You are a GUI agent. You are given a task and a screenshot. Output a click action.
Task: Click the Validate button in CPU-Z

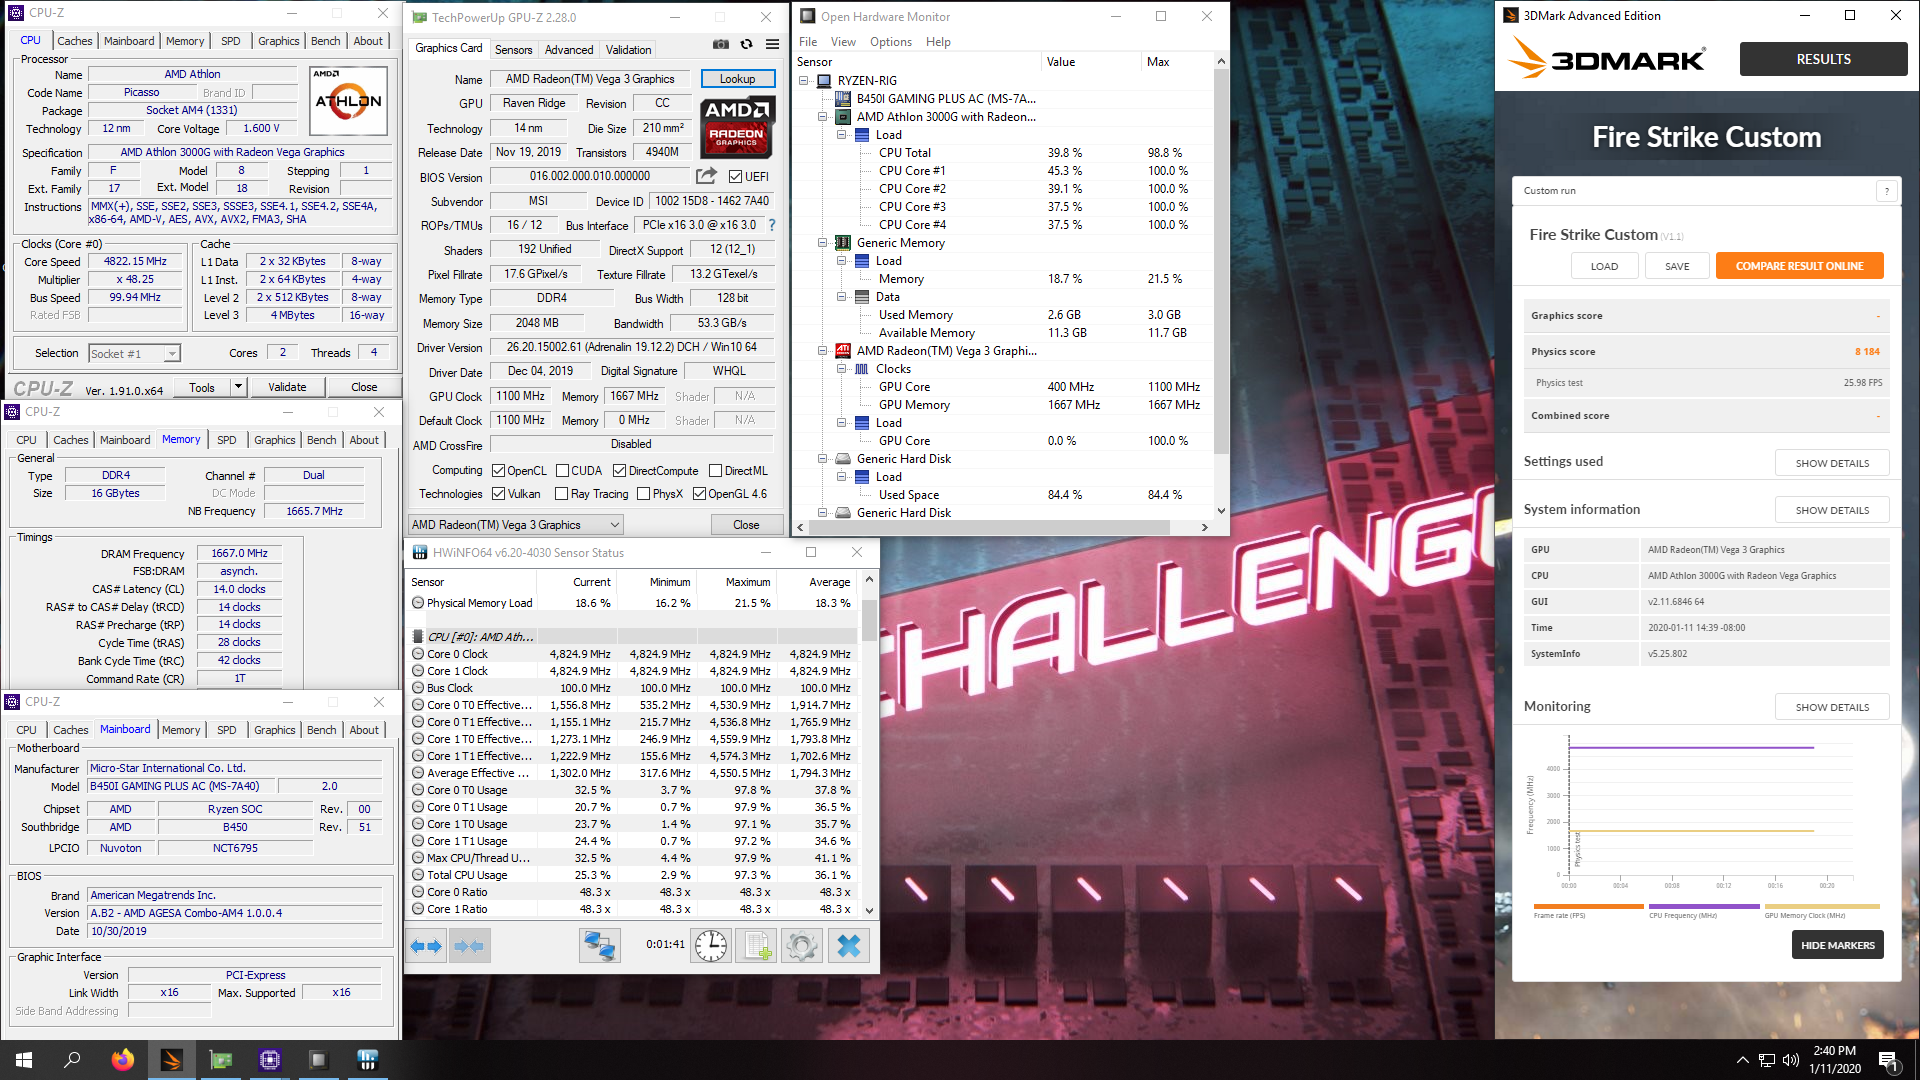(x=287, y=387)
